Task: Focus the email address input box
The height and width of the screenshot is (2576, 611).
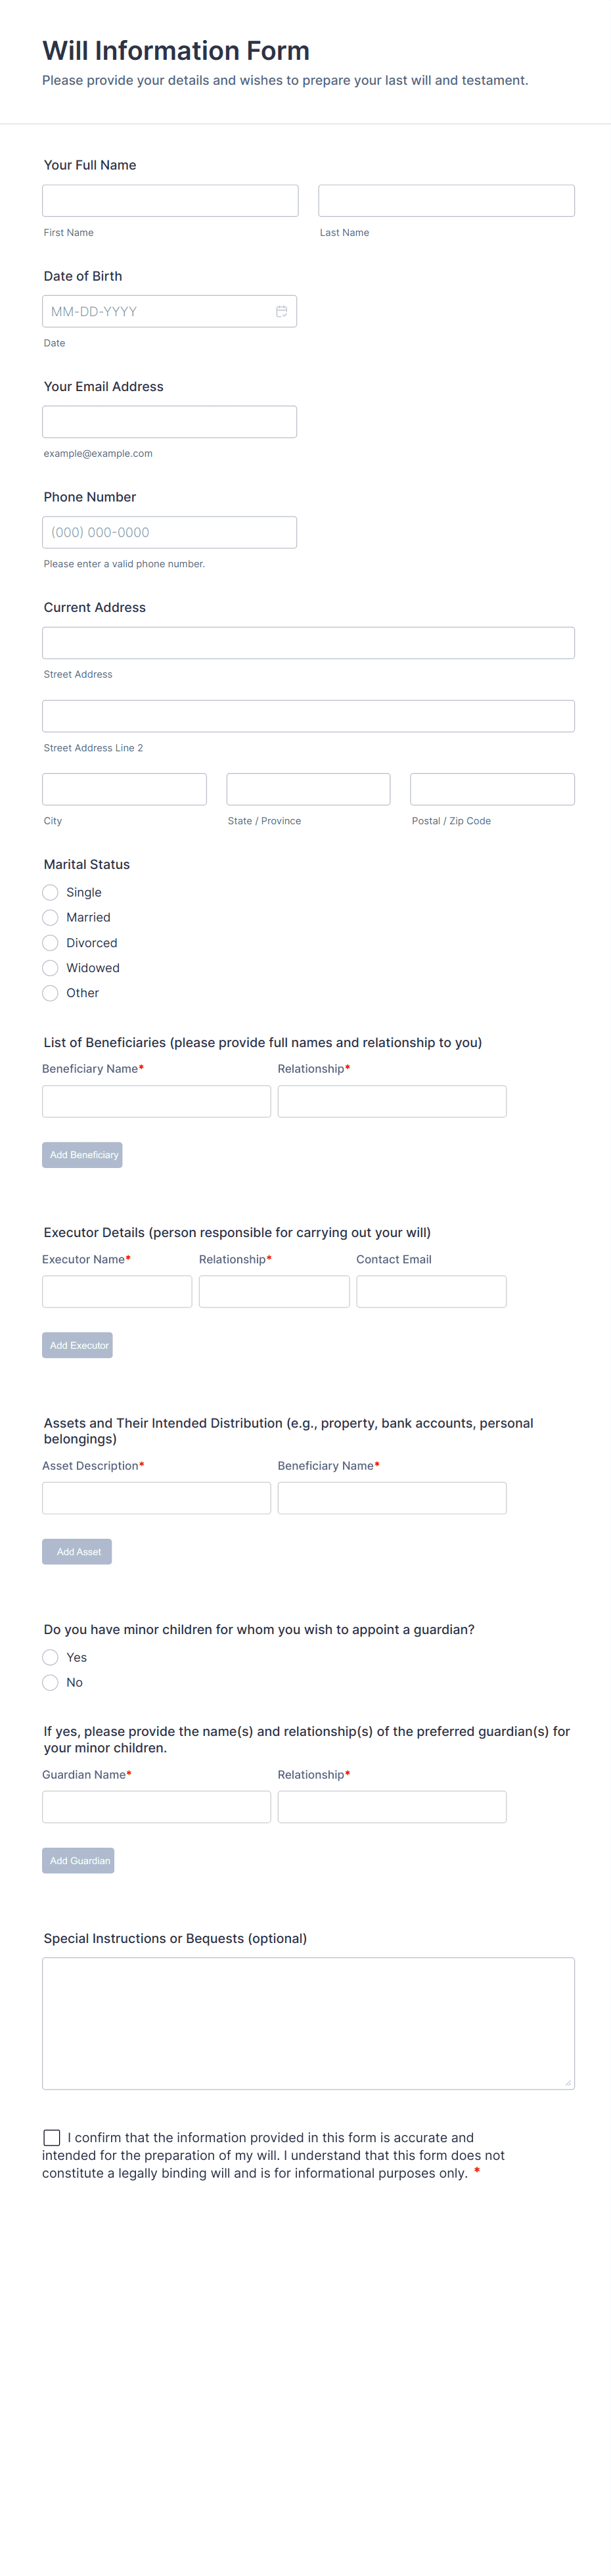Action: click(x=169, y=422)
